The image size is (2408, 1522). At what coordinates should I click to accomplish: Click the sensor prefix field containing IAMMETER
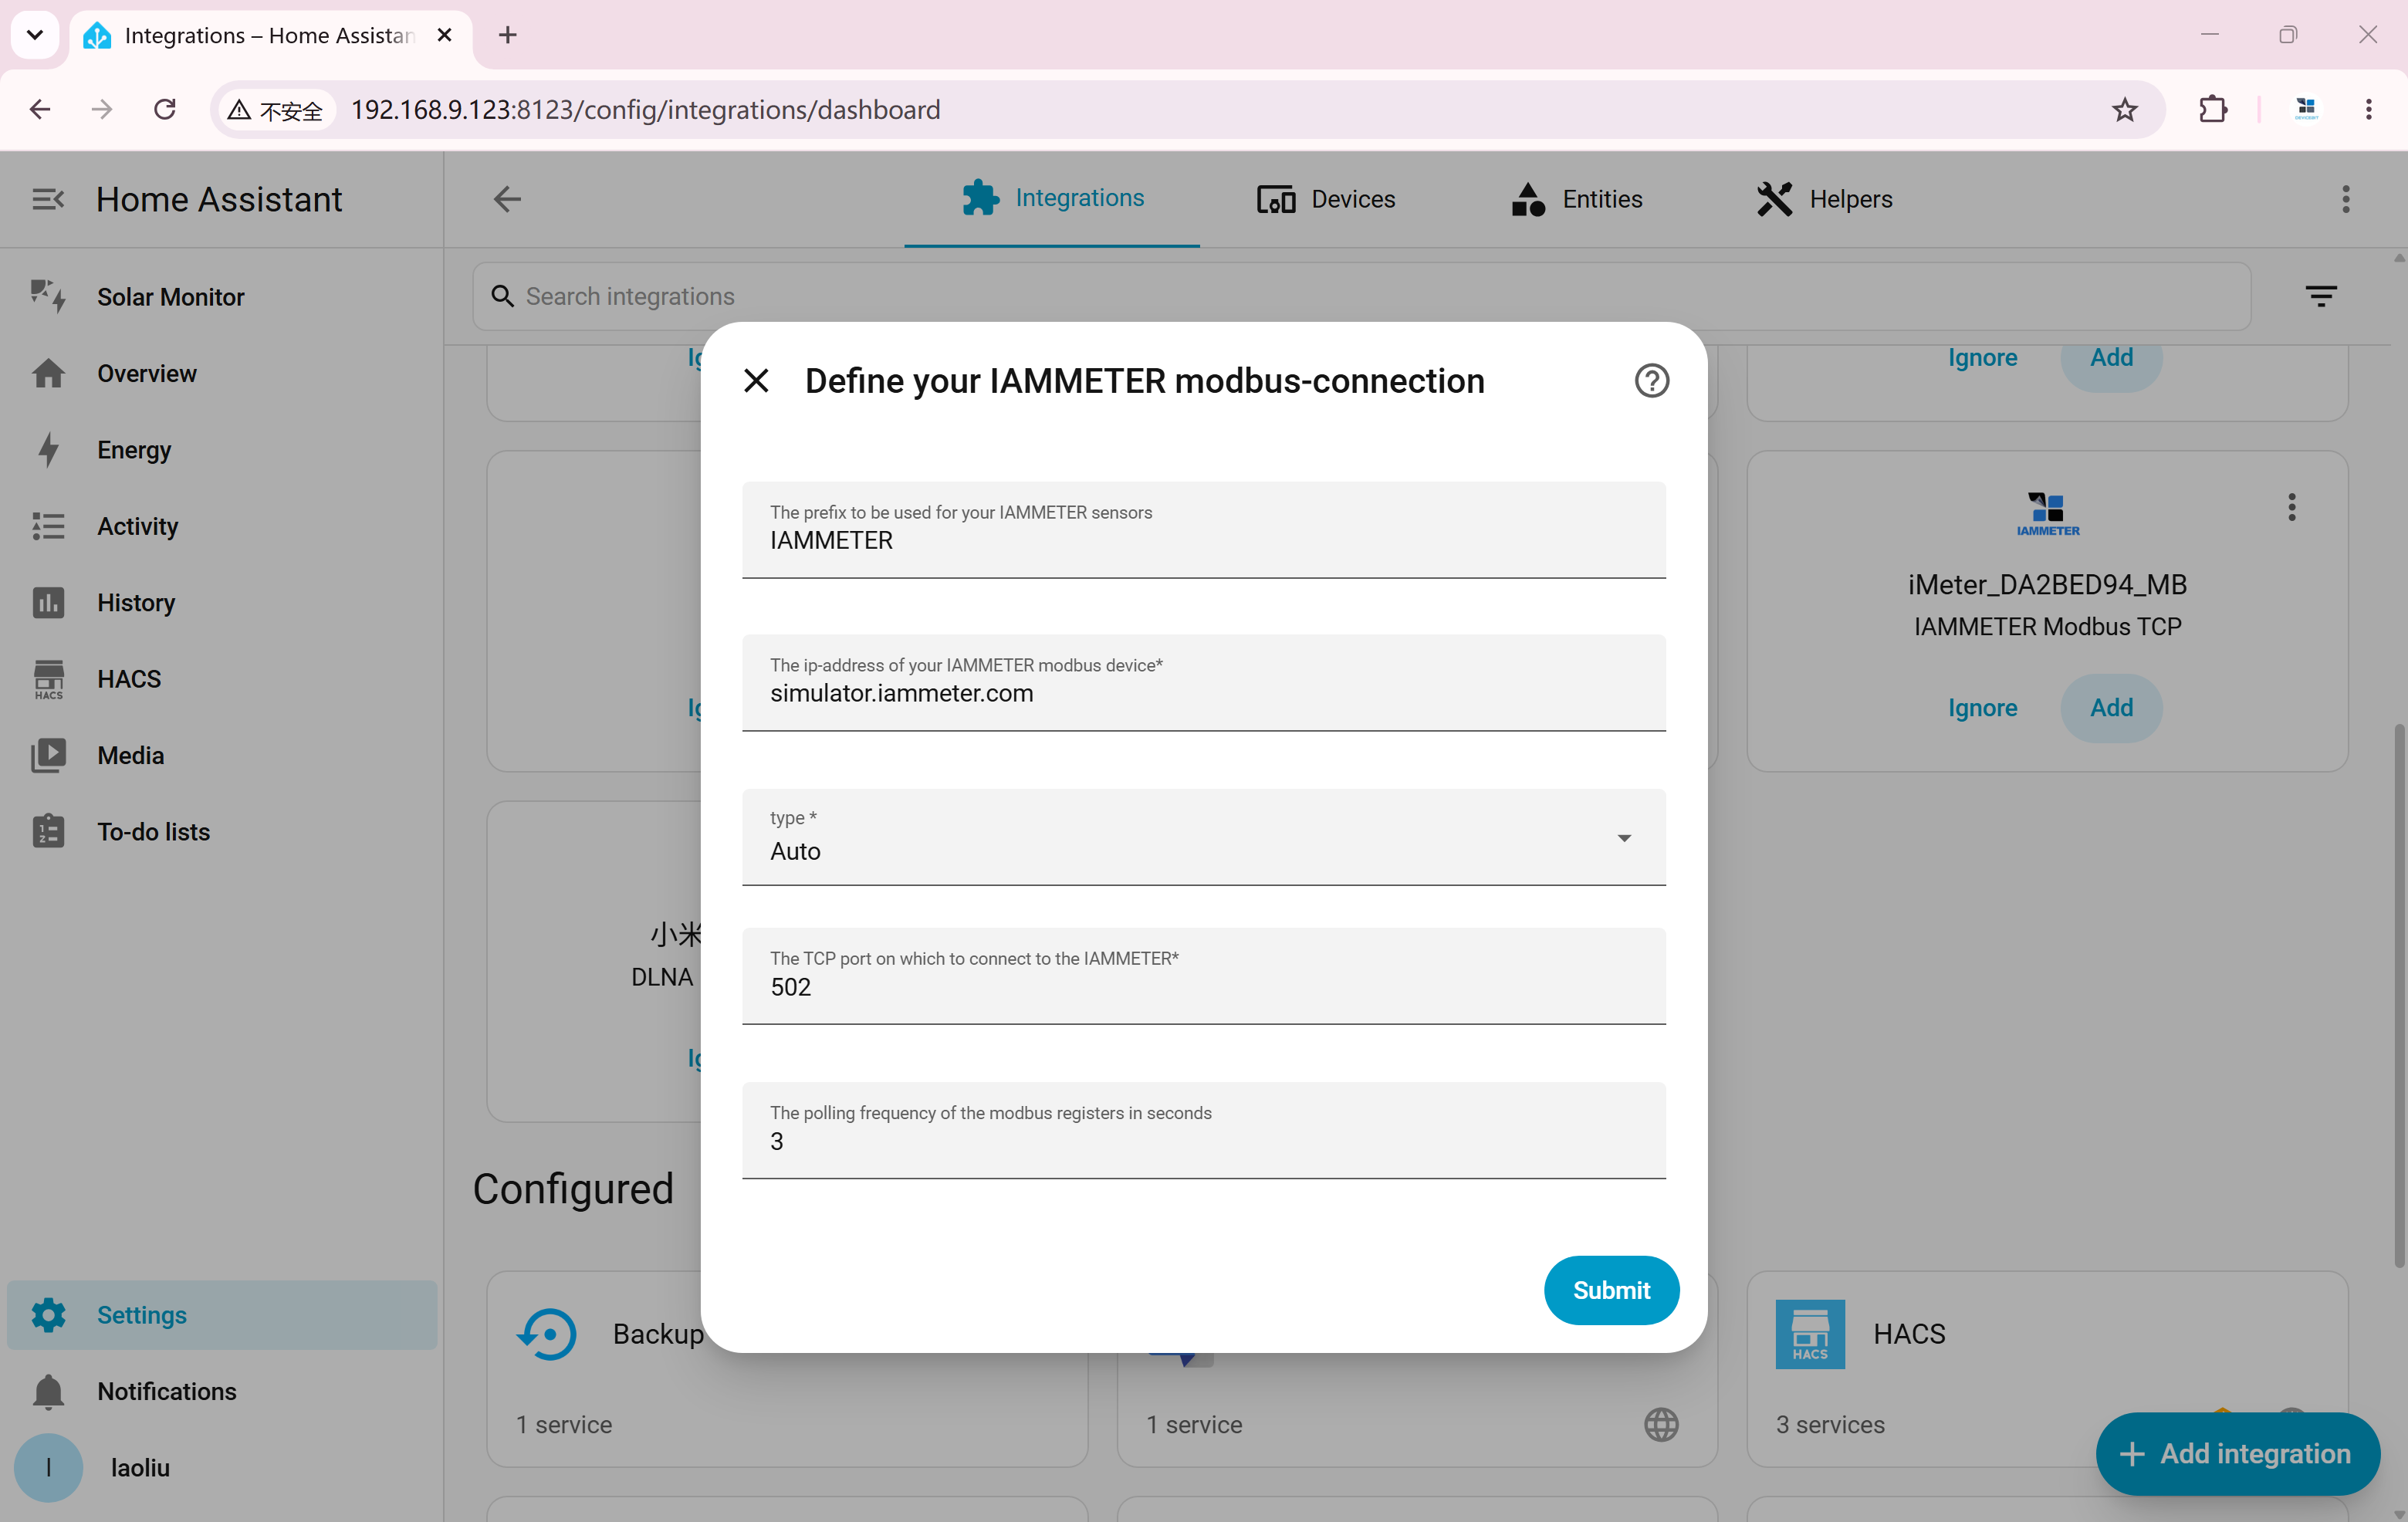pos(1203,530)
